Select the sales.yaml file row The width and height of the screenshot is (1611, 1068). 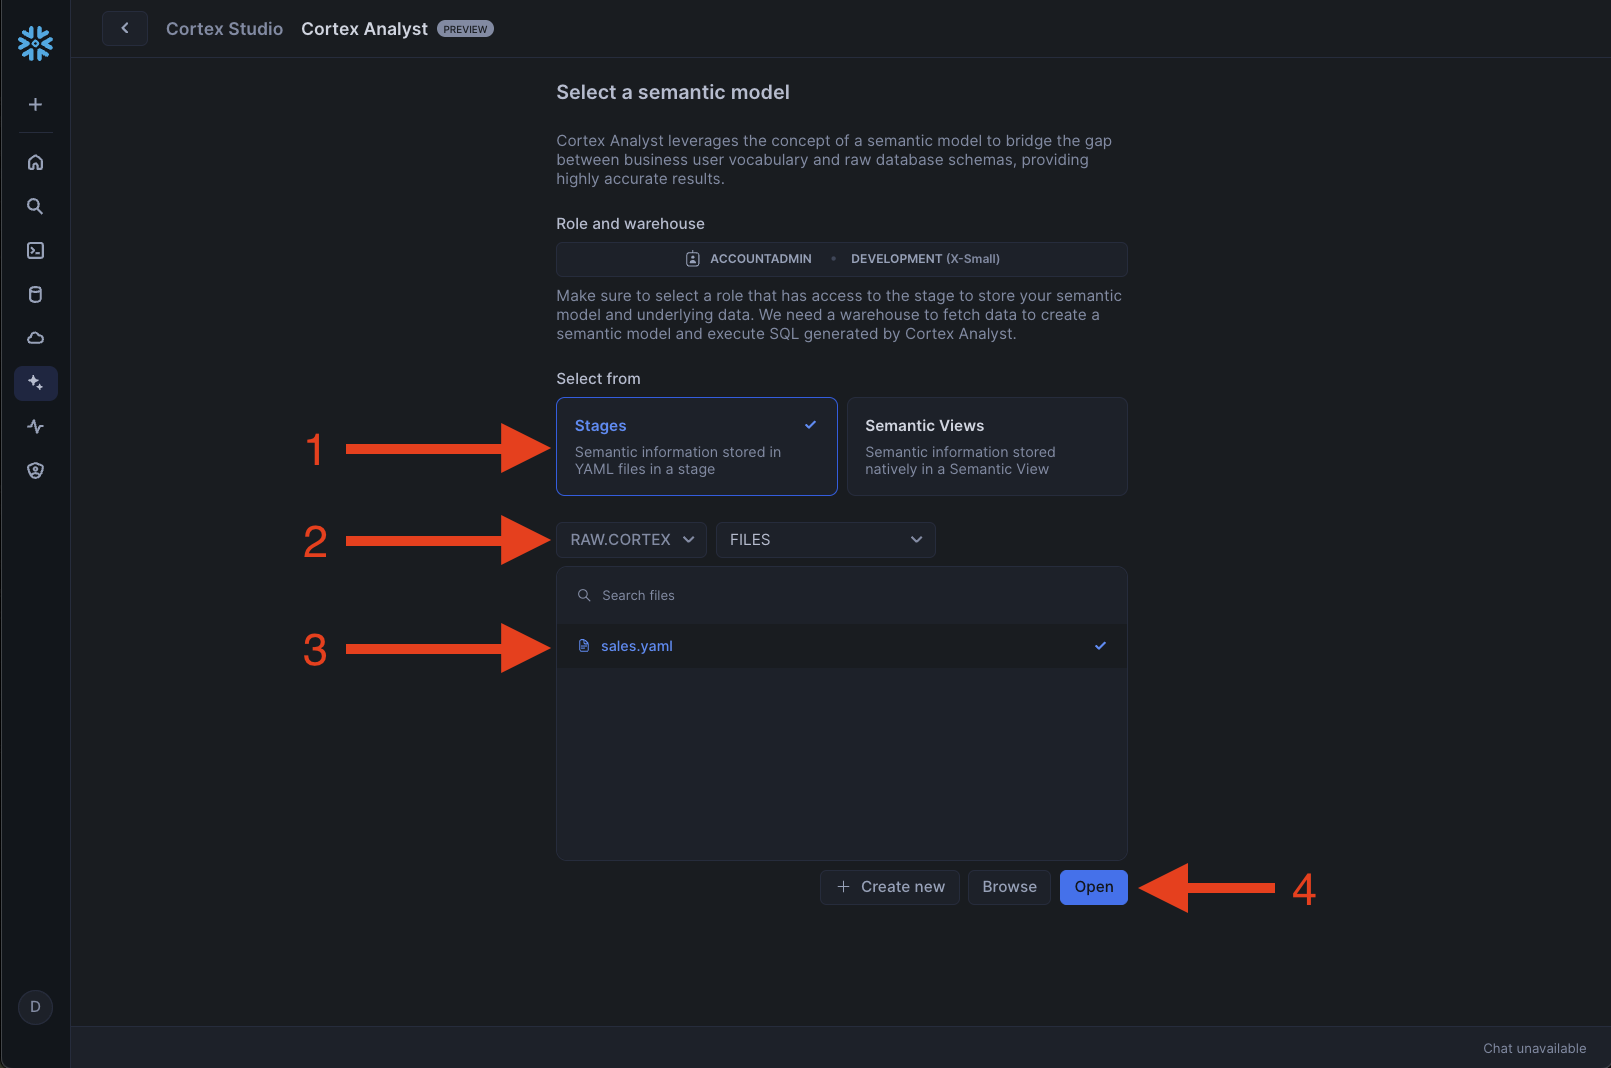(x=841, y=646)
